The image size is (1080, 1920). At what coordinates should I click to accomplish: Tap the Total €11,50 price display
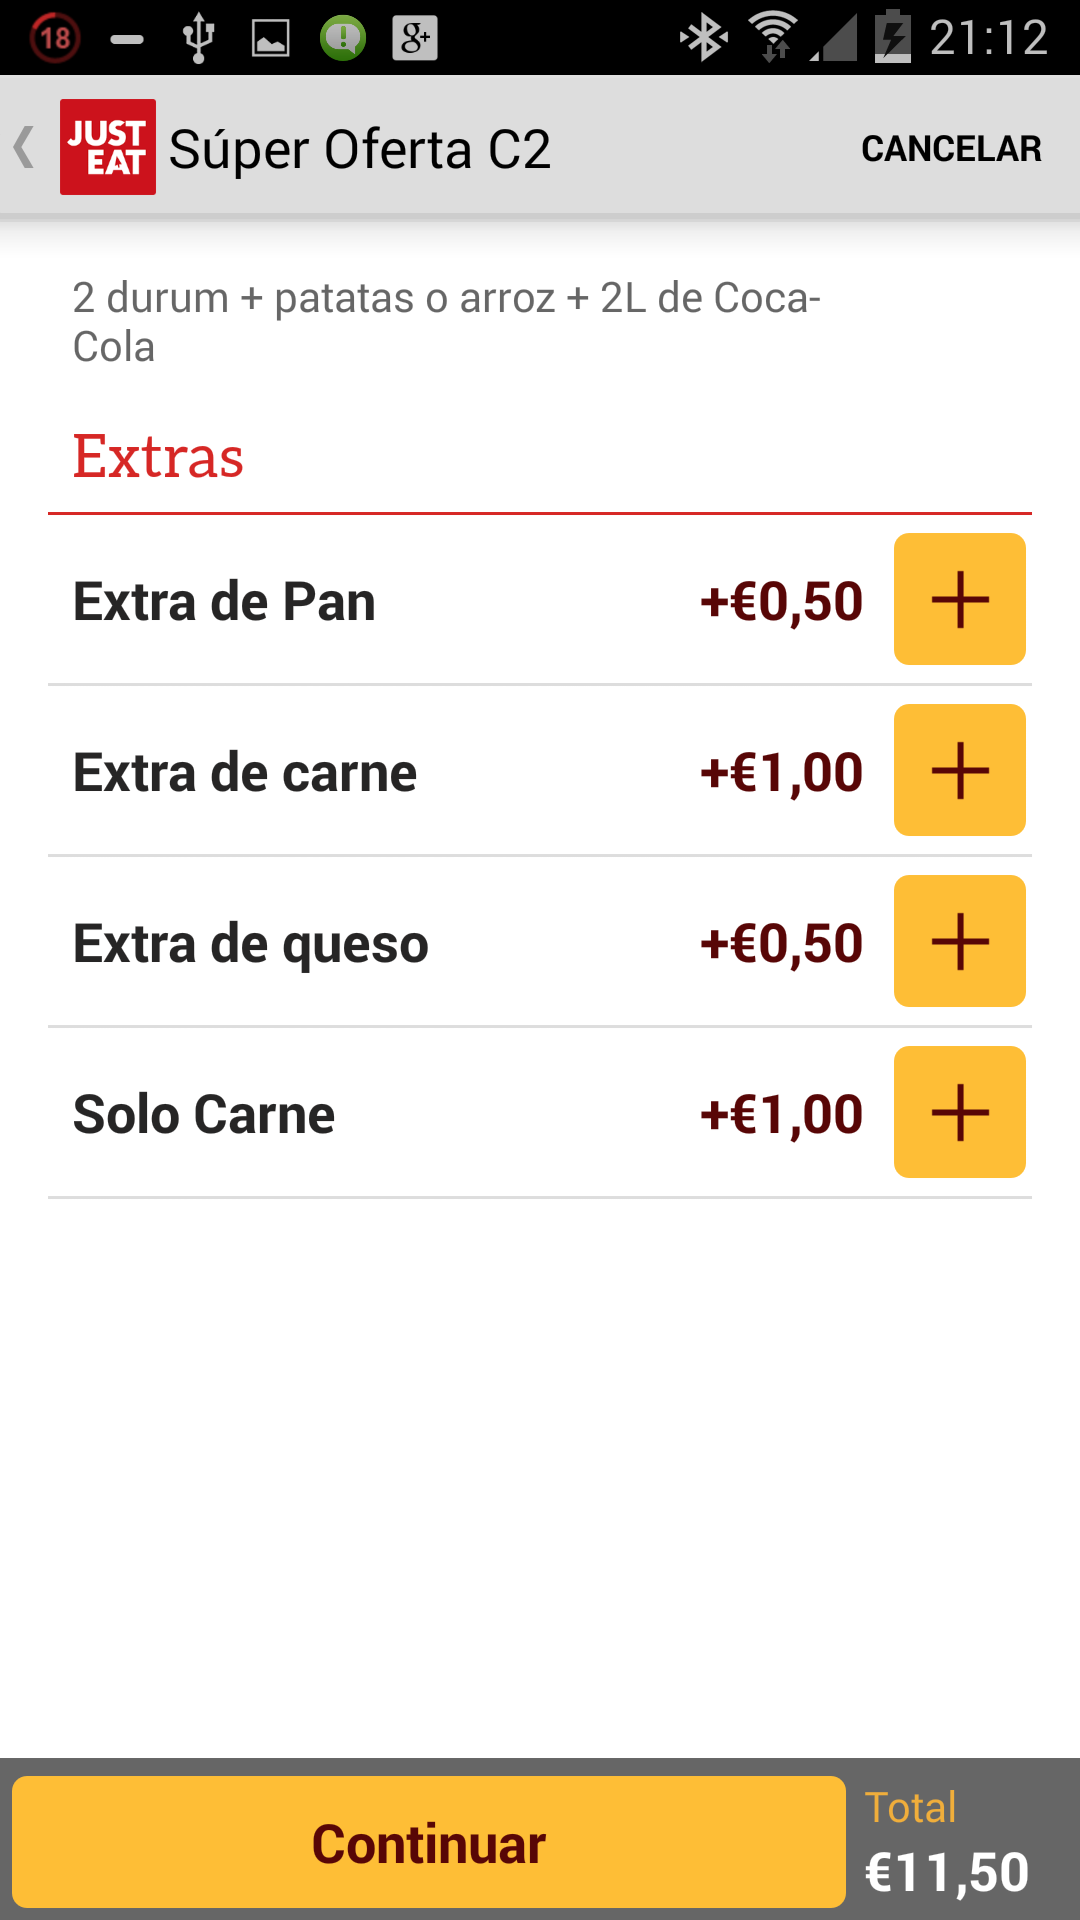[x=946, y=1843]
